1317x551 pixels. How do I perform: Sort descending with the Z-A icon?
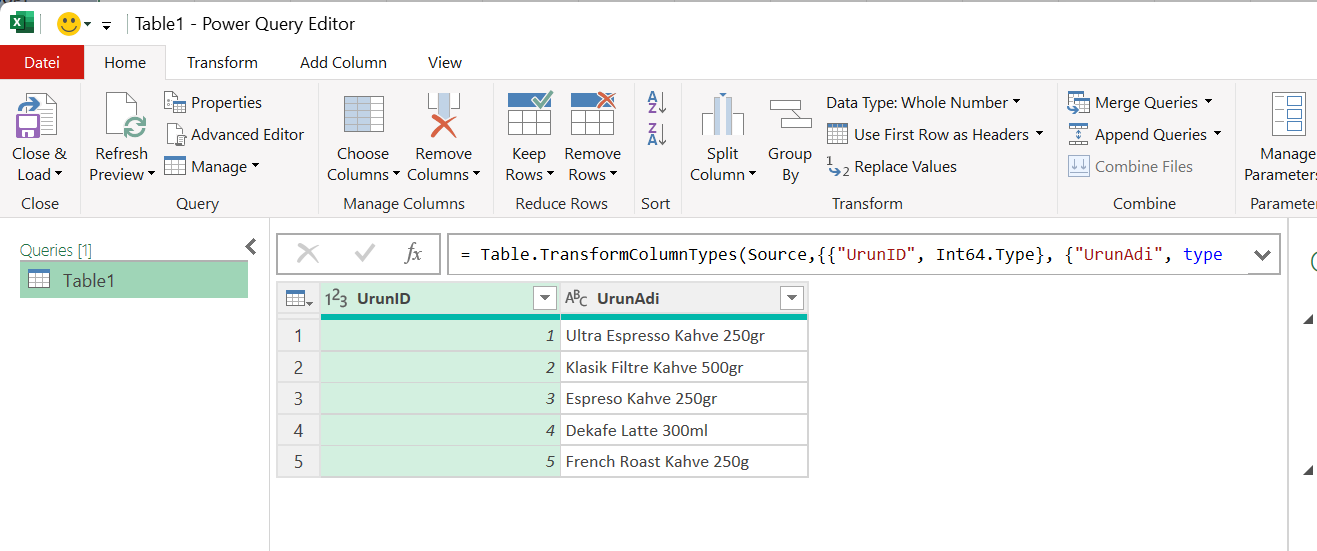[656, 134]
